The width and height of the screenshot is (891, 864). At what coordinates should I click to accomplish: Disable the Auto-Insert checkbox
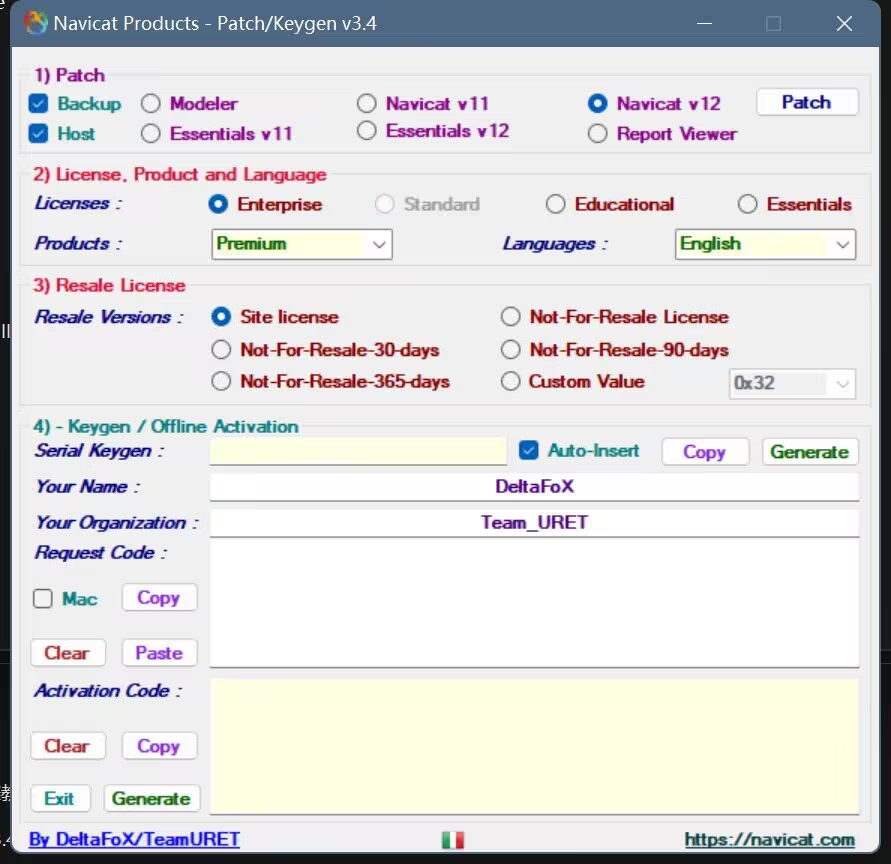[x=529, y=451]
